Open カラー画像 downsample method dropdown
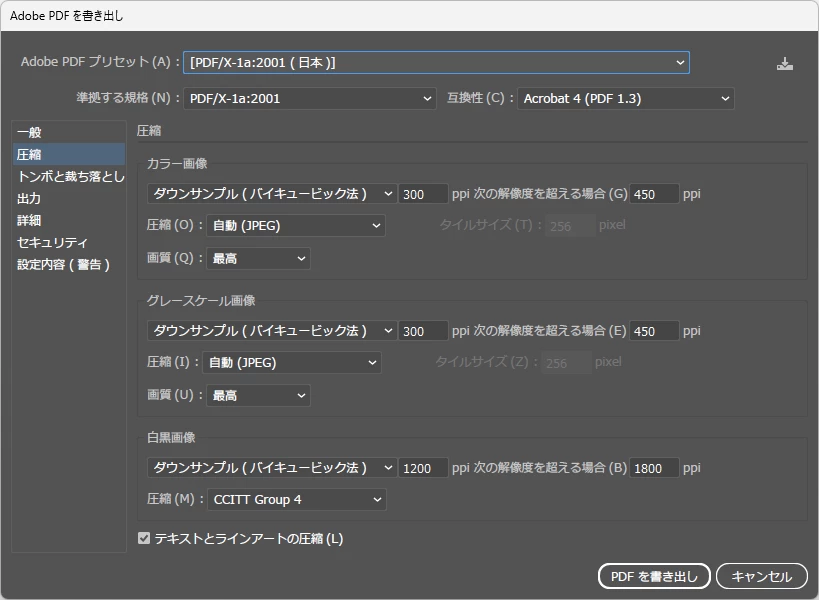Image resolution: width=819 pixels, height=600 pixels. point(272,194)
